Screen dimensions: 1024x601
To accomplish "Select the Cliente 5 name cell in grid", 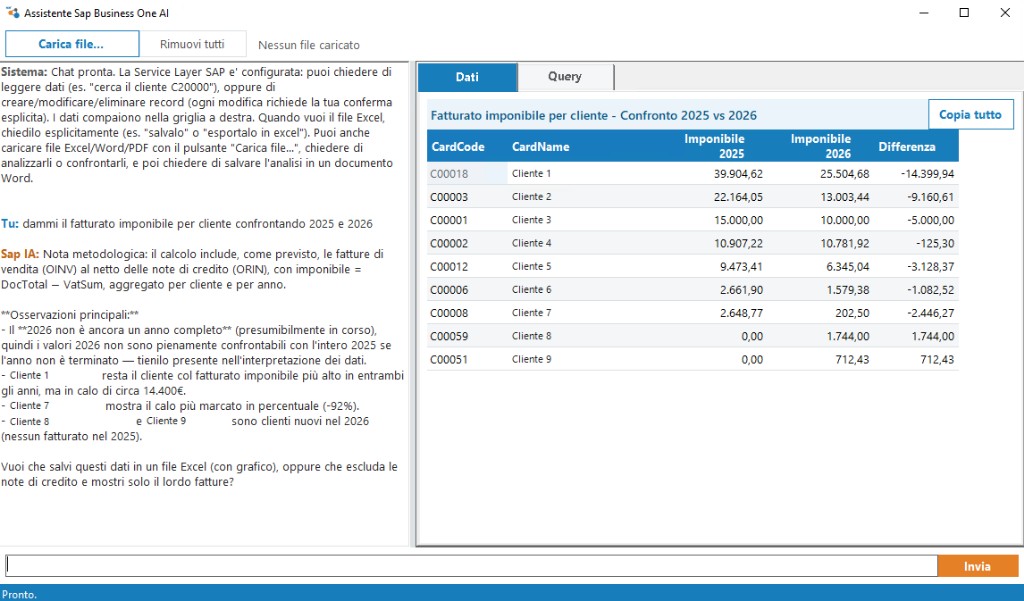I will 584,267.
